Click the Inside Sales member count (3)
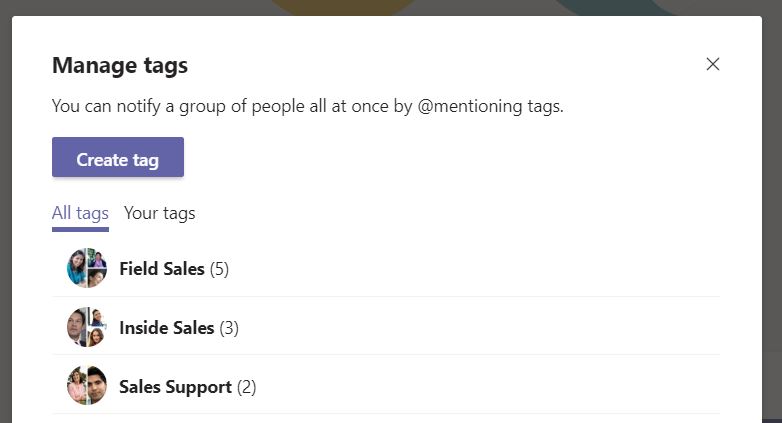Viewport: 782px width, 423px height. [229, 327]
